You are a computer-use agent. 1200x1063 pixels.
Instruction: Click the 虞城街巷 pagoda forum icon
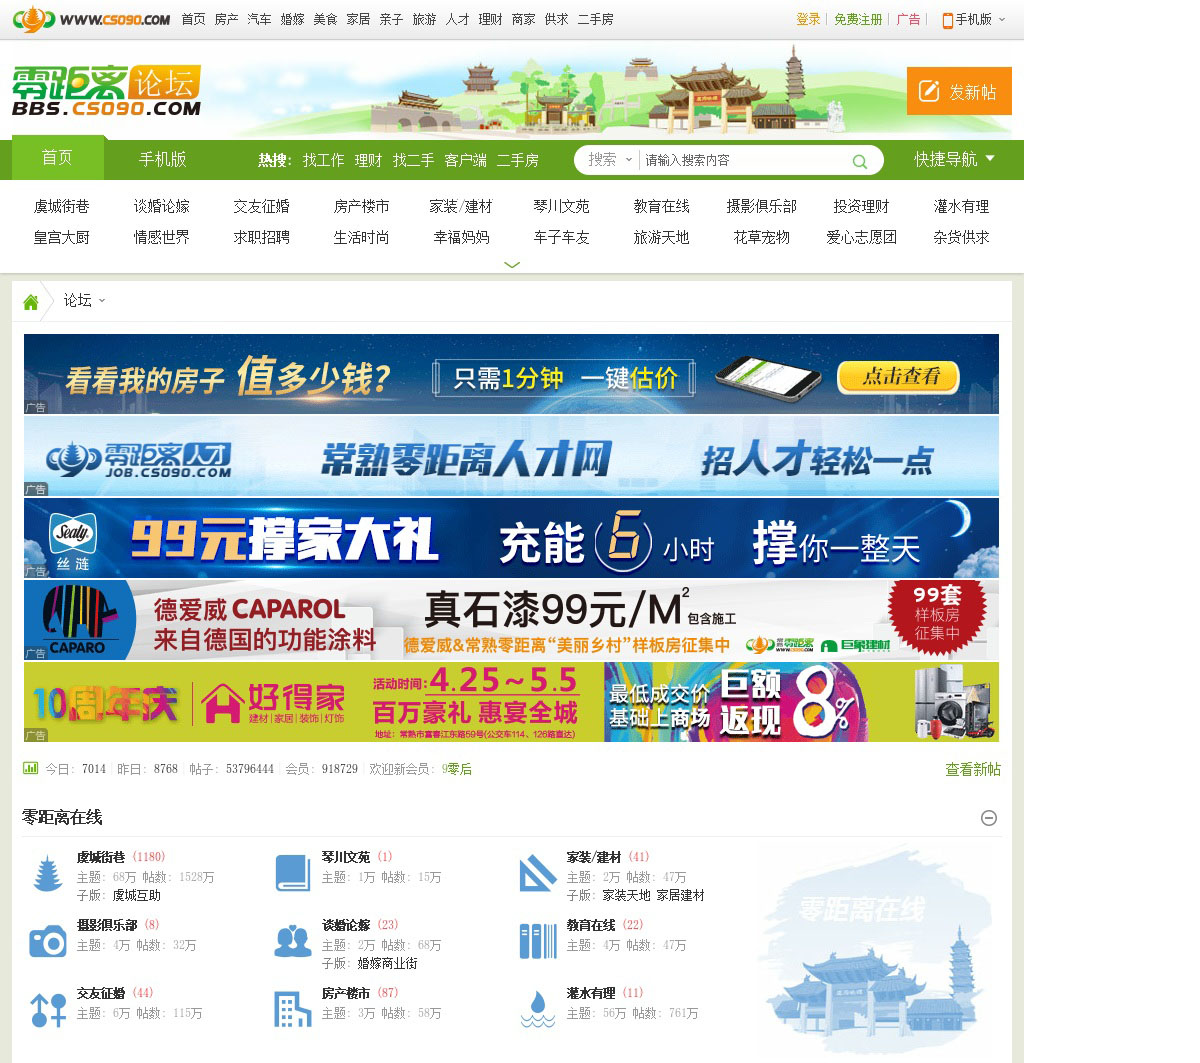click(x=48, y=873)
